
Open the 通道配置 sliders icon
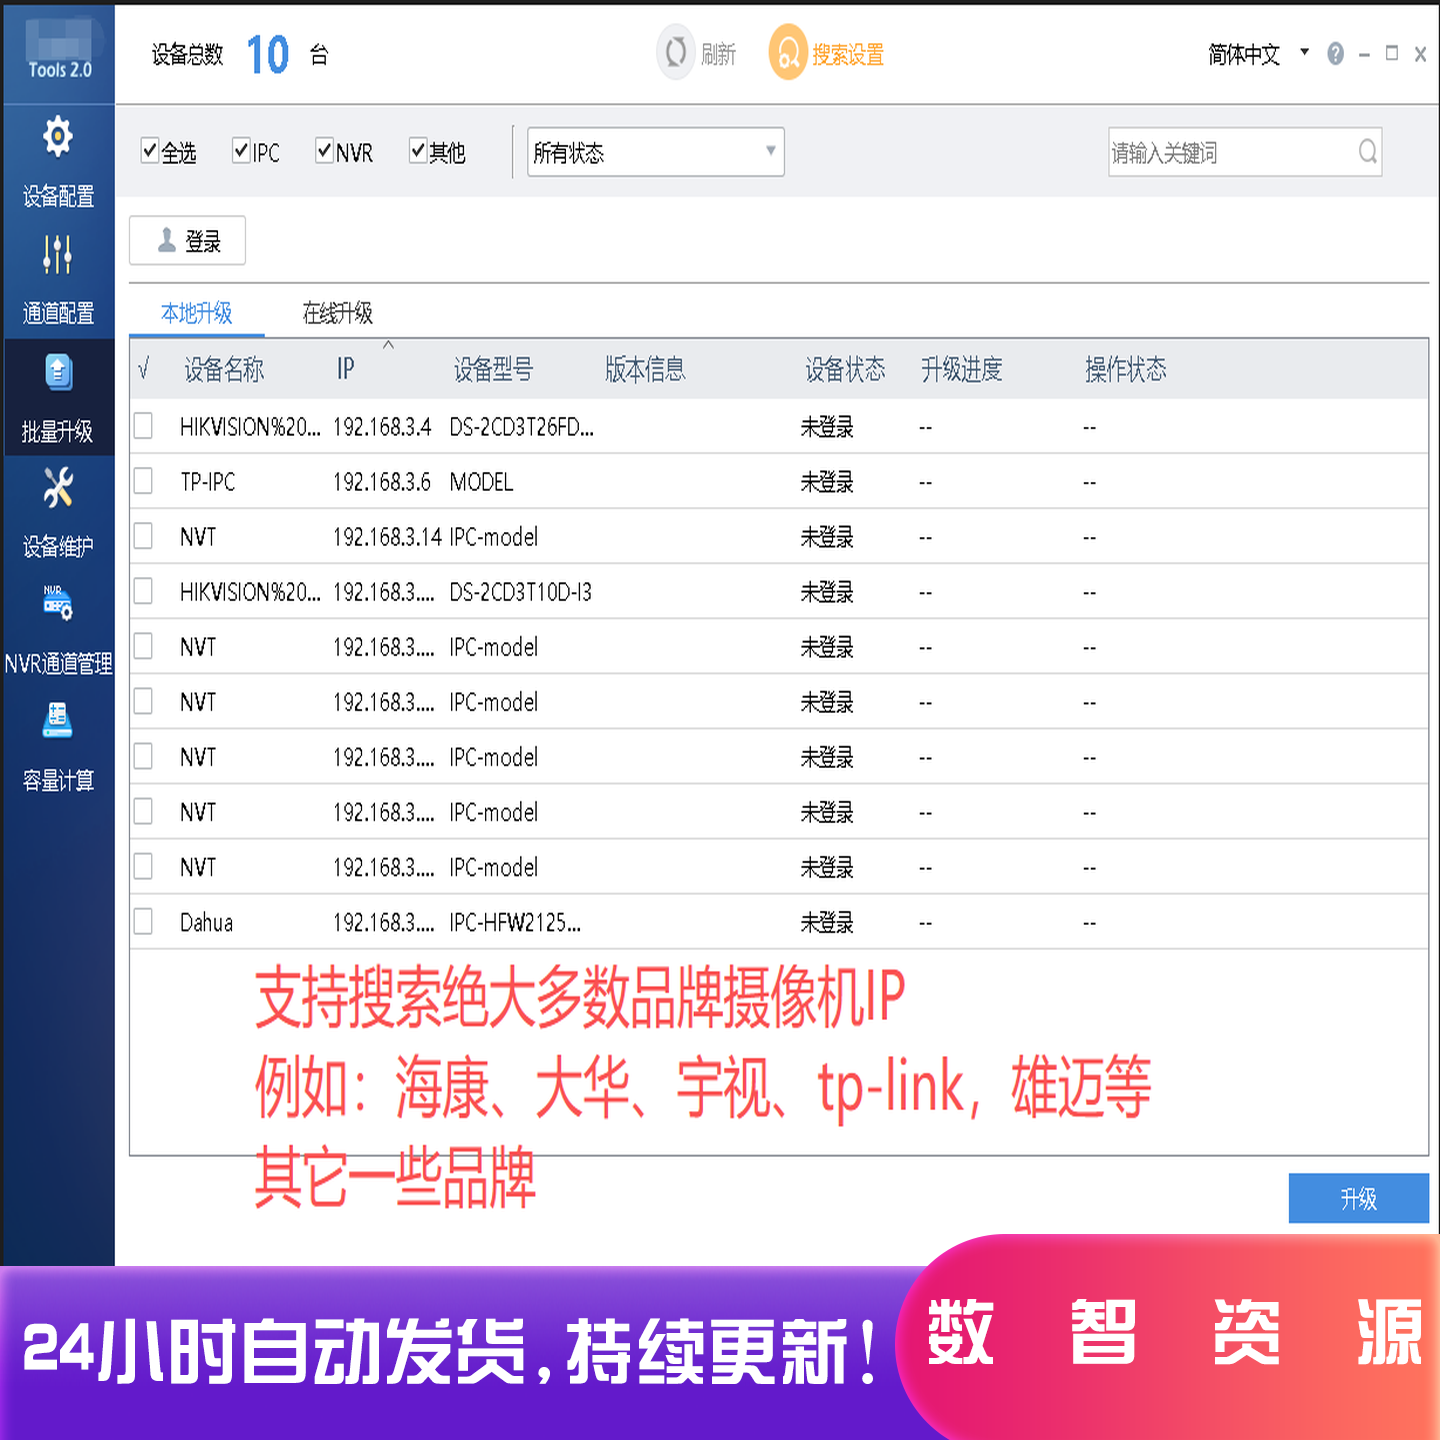pyautogui.click(x=58, y=254)
